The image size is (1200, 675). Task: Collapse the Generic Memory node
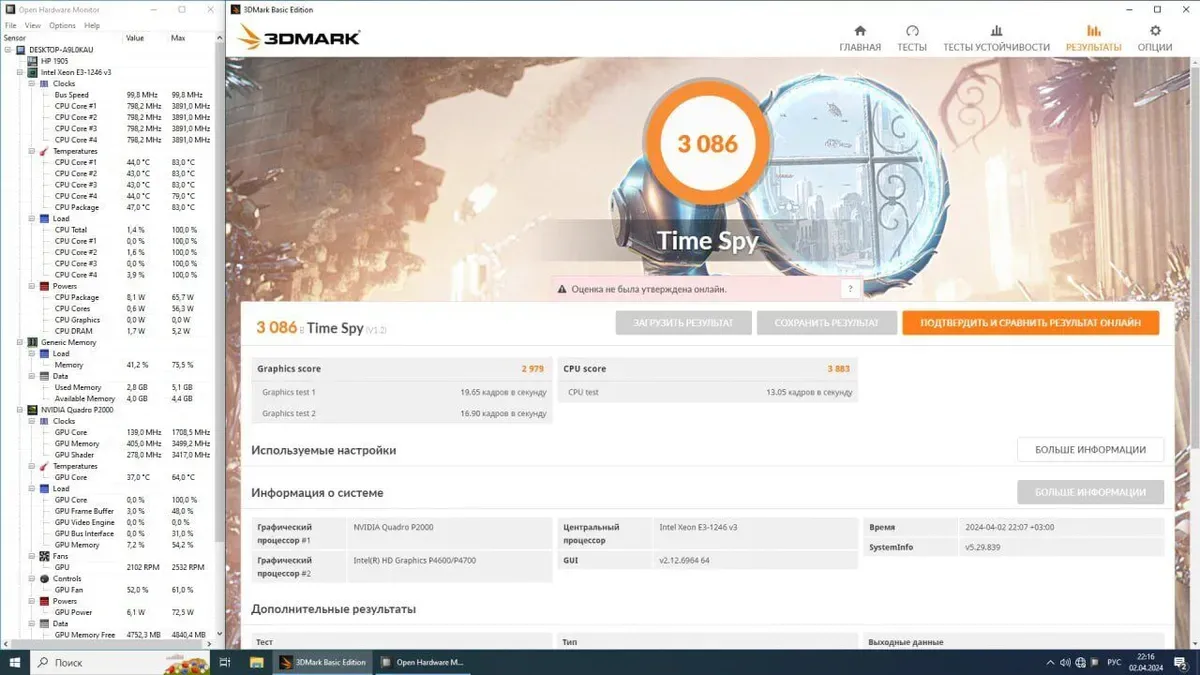point(20,342)
